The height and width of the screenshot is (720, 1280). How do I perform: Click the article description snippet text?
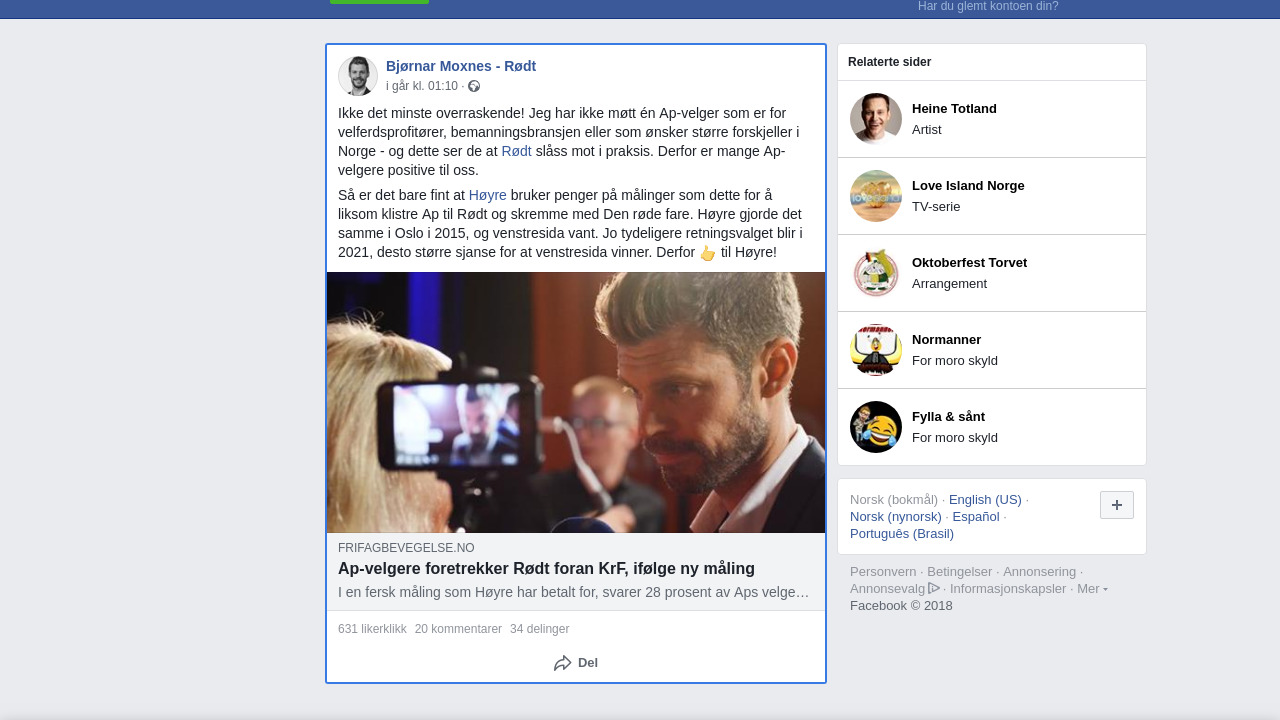point(574,592)
